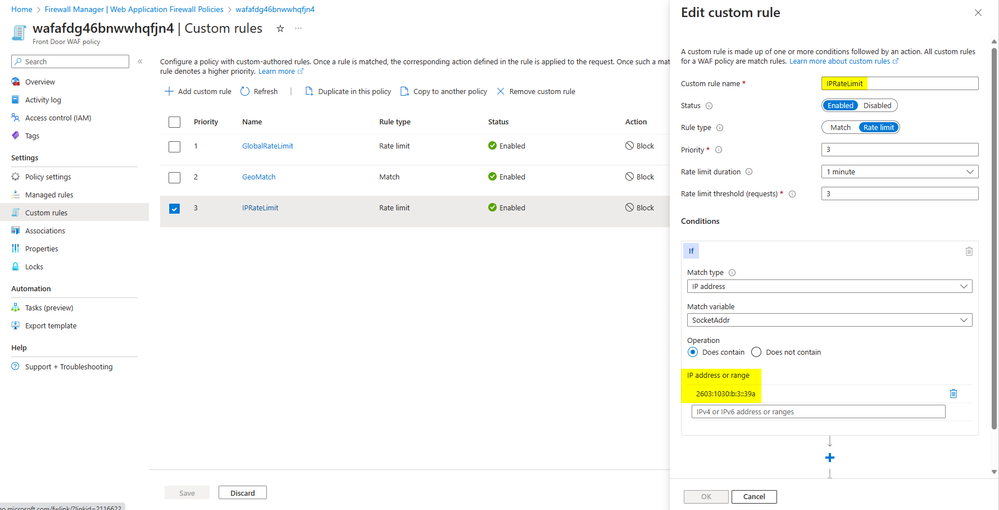Collapse the sidebar with double chevron

coord(140,62)
